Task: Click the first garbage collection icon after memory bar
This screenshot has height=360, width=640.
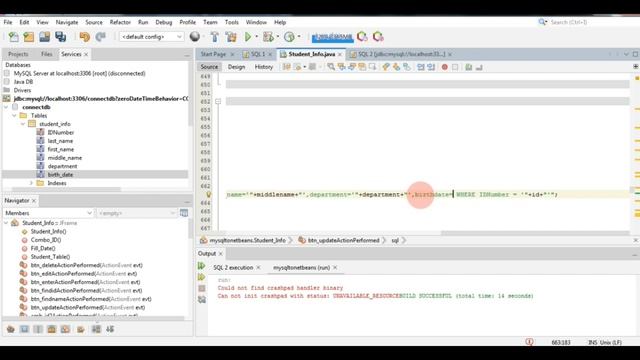Action: tap(362, 37)
